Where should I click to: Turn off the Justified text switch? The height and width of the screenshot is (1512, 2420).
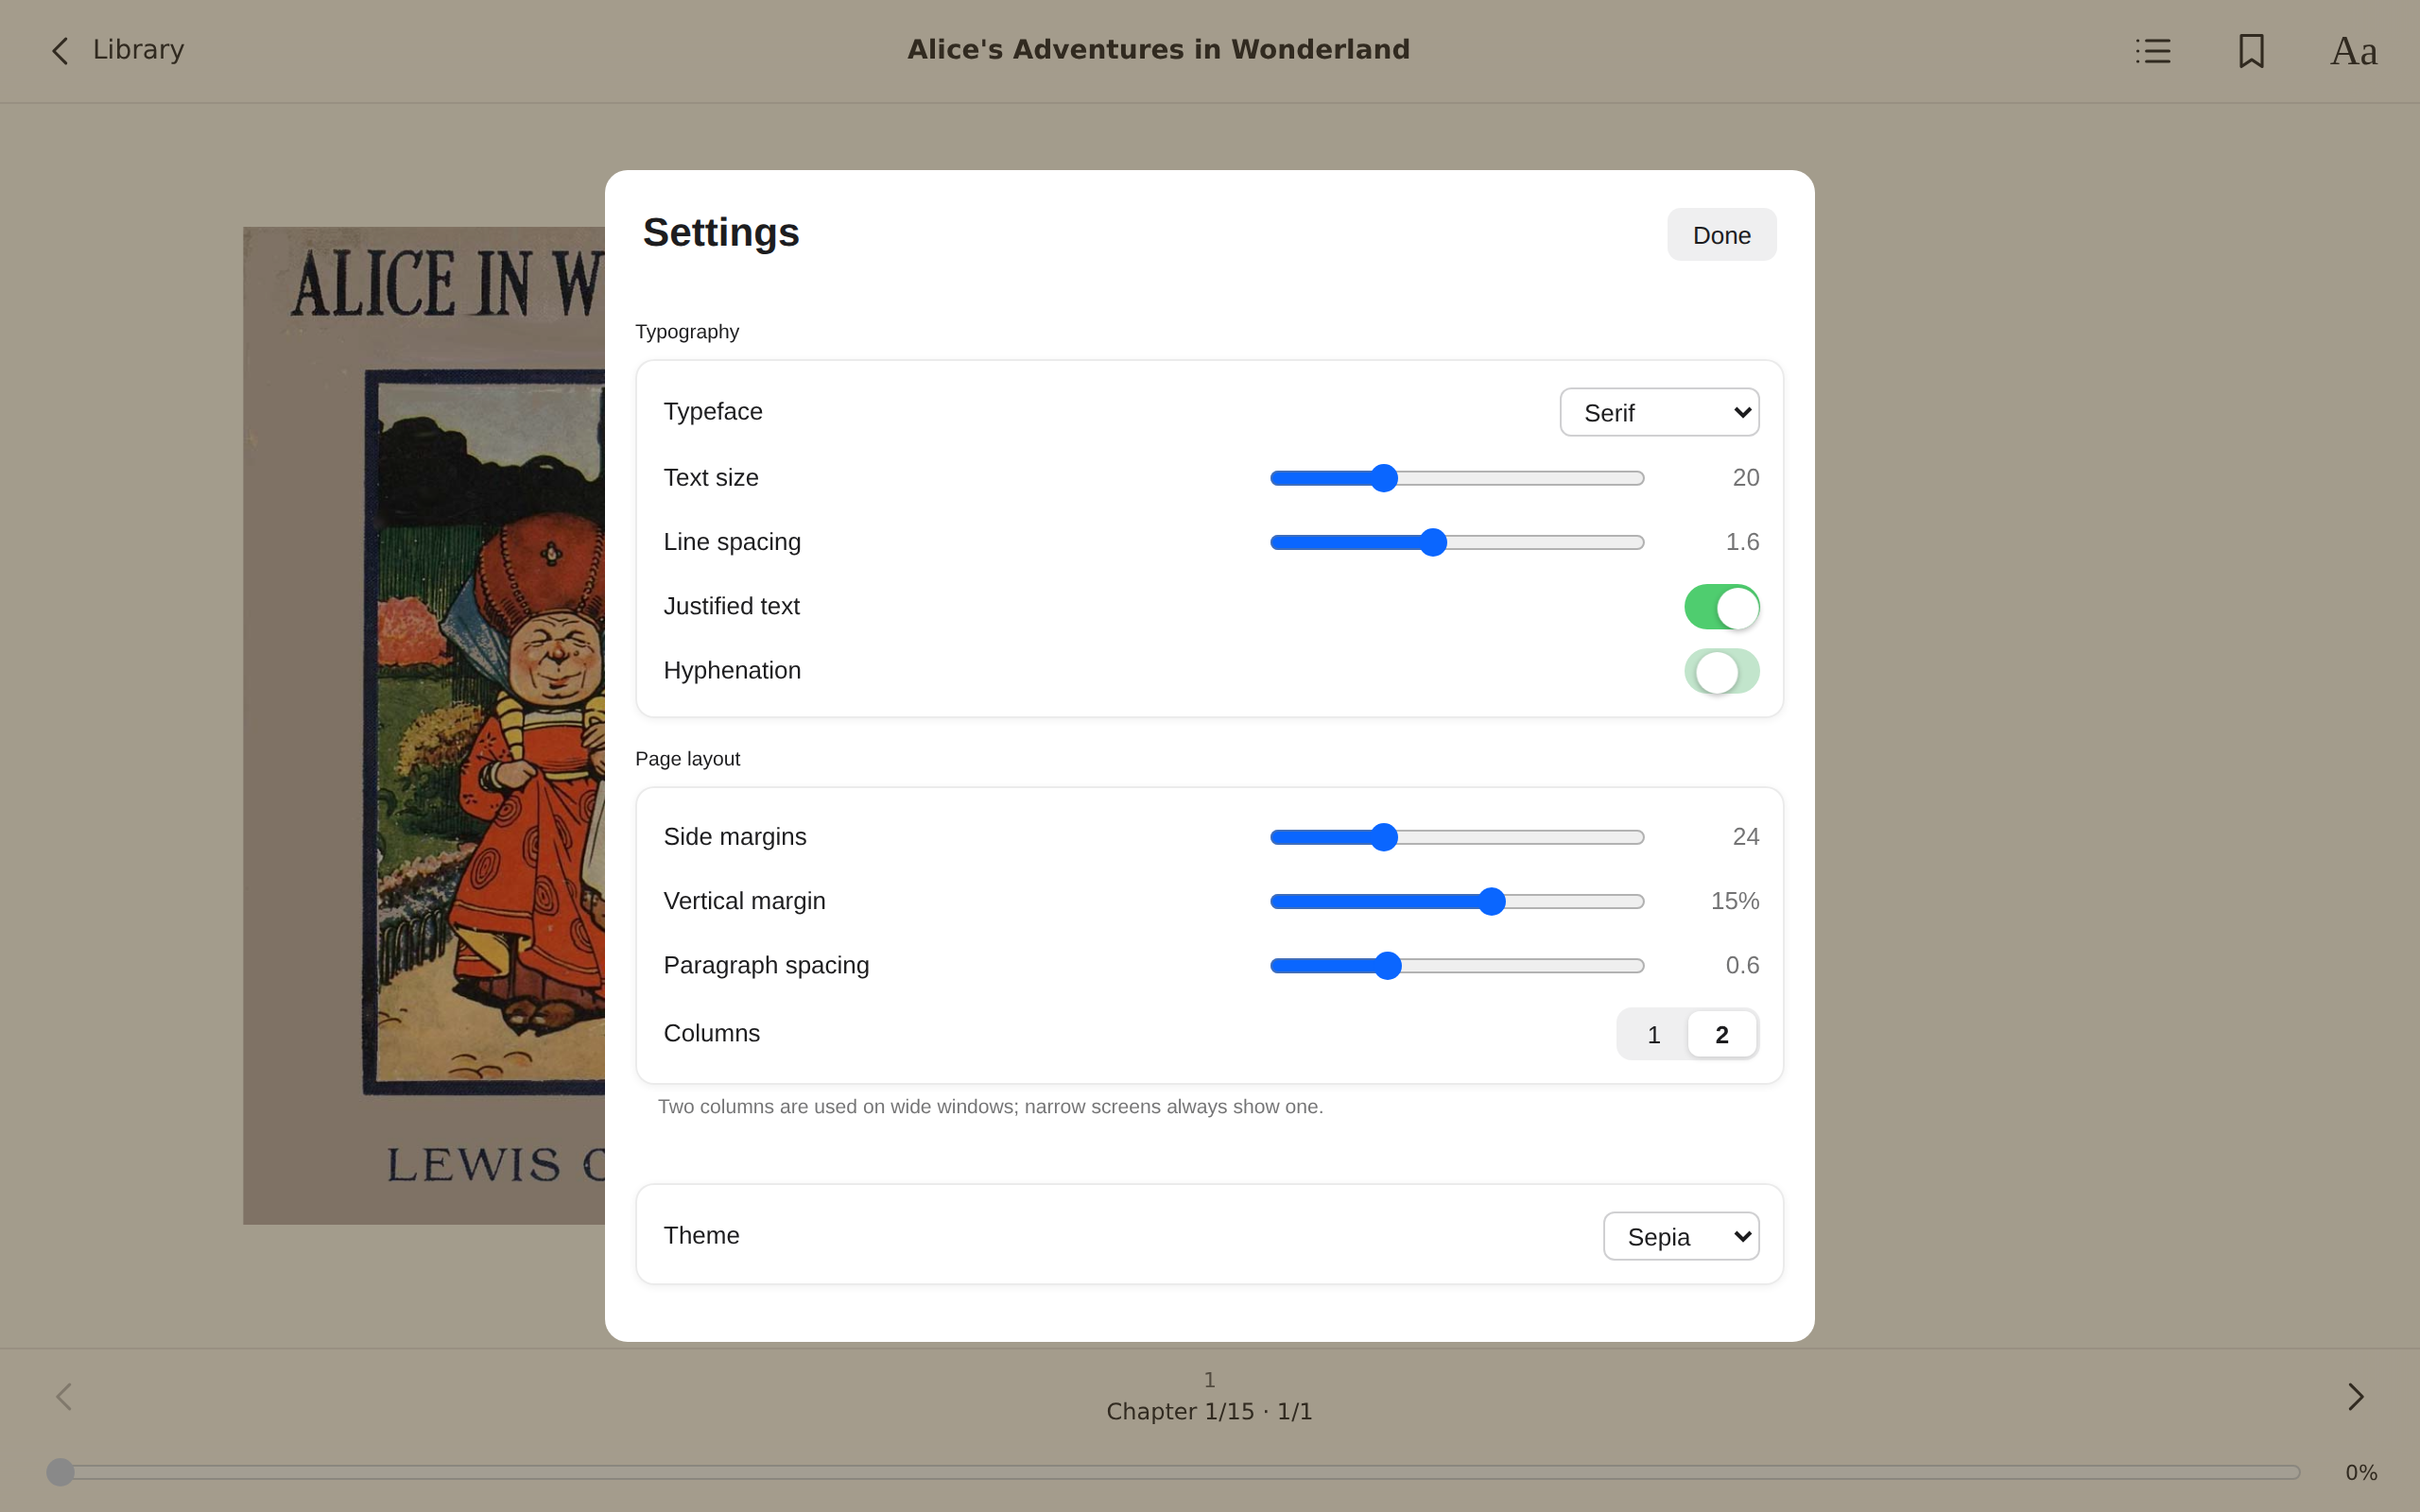tap(1721, 607)
